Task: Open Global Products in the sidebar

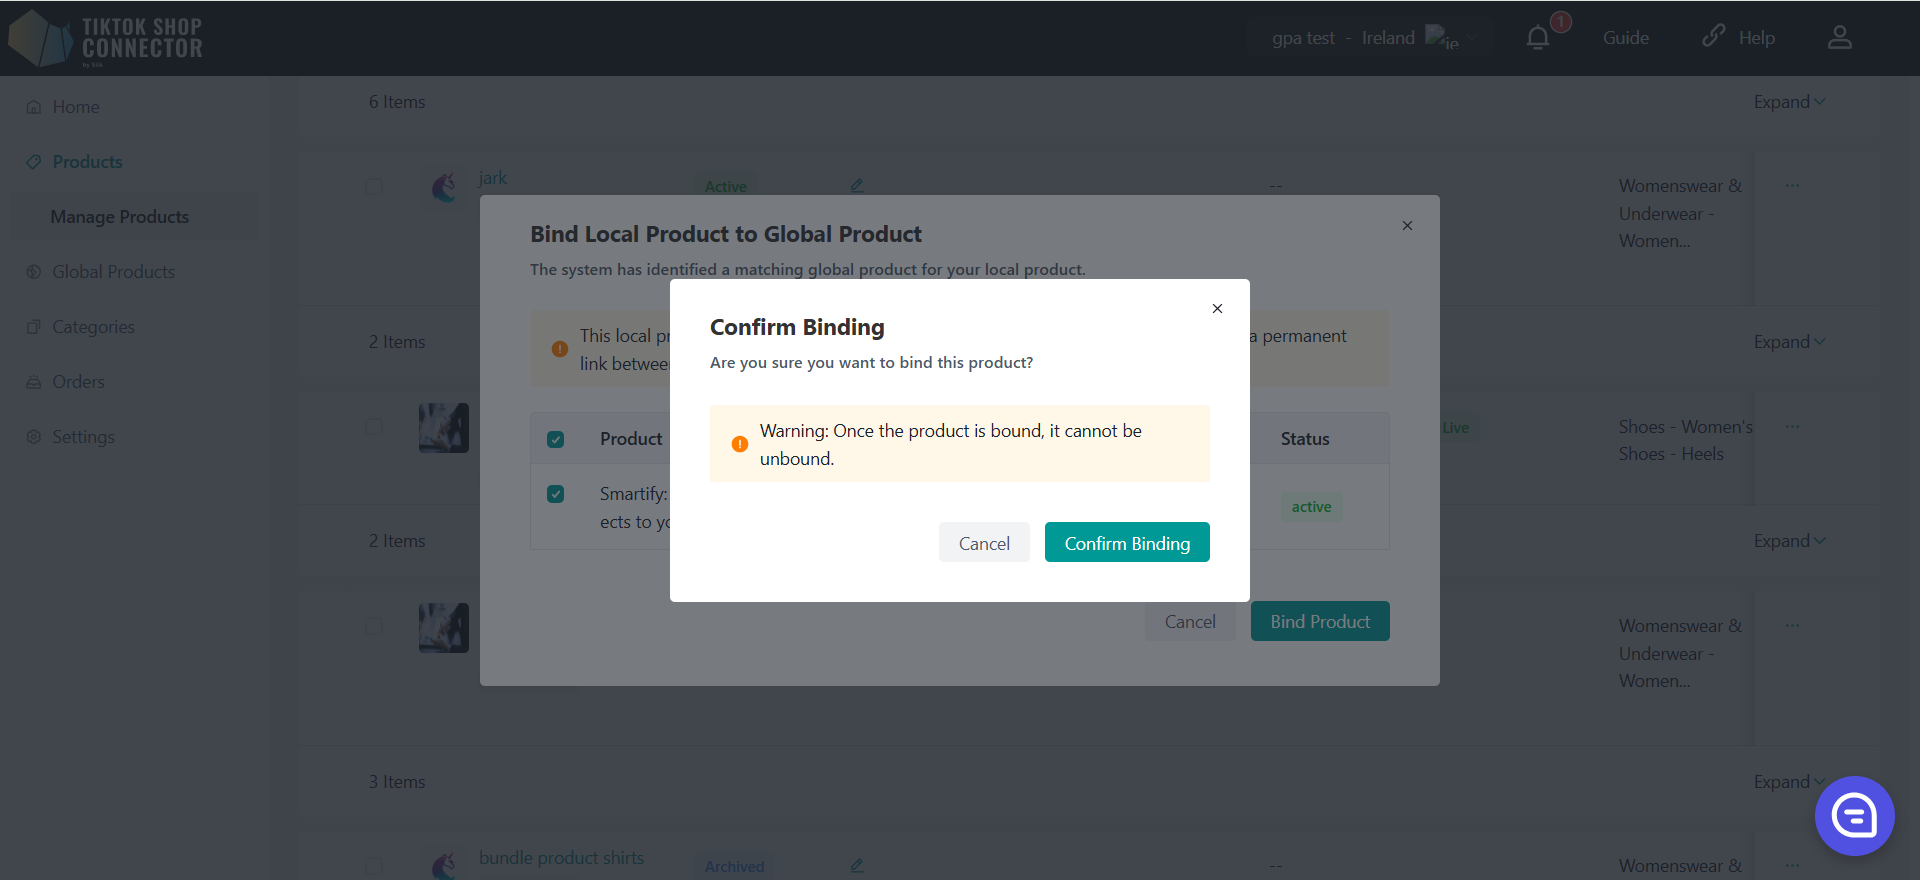Action: (113, 272)
